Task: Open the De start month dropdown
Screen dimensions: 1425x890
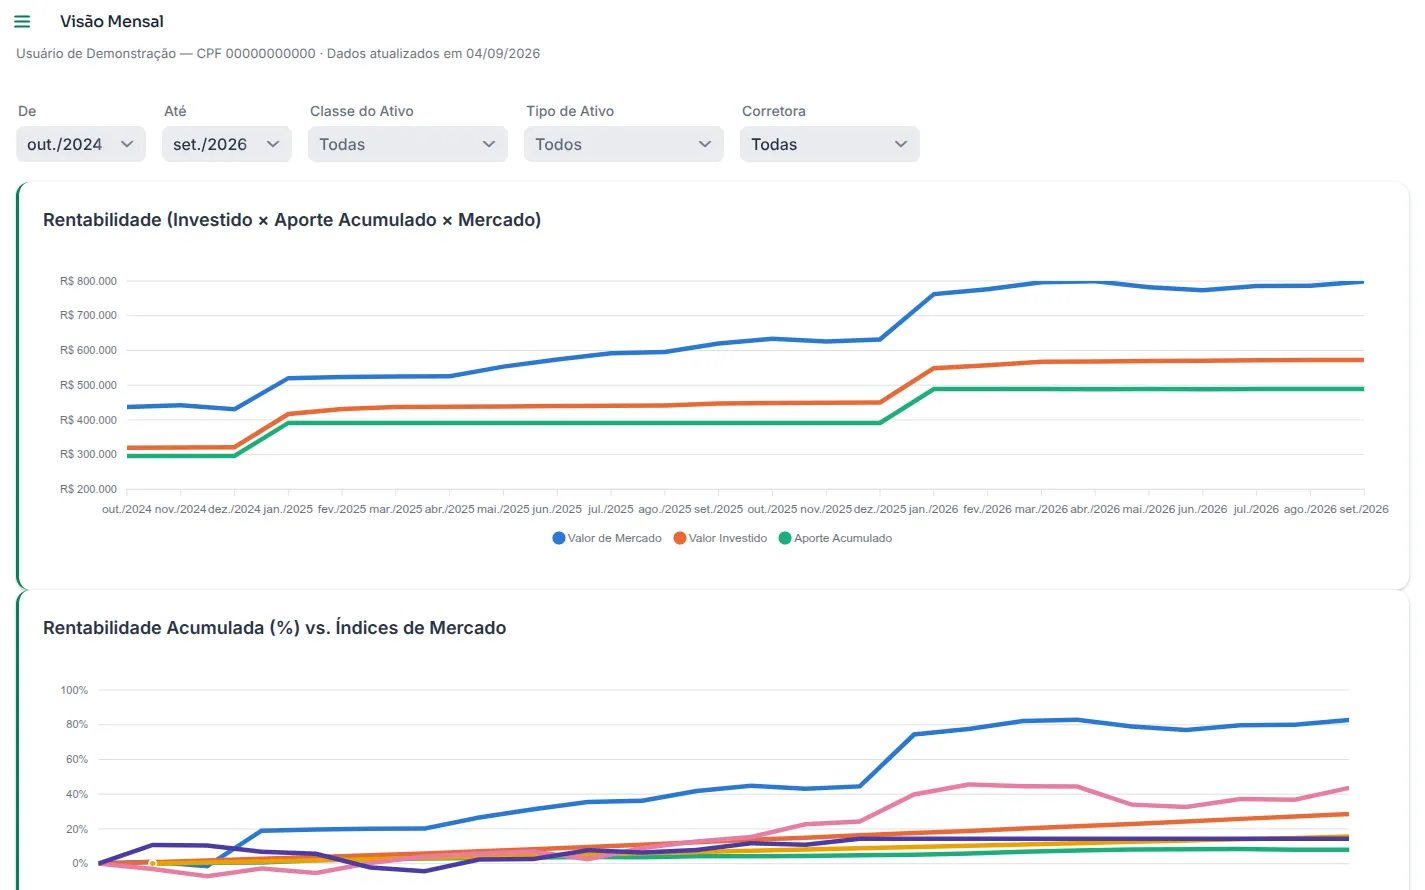Action: pyautogui.click(x=81, y=144)
